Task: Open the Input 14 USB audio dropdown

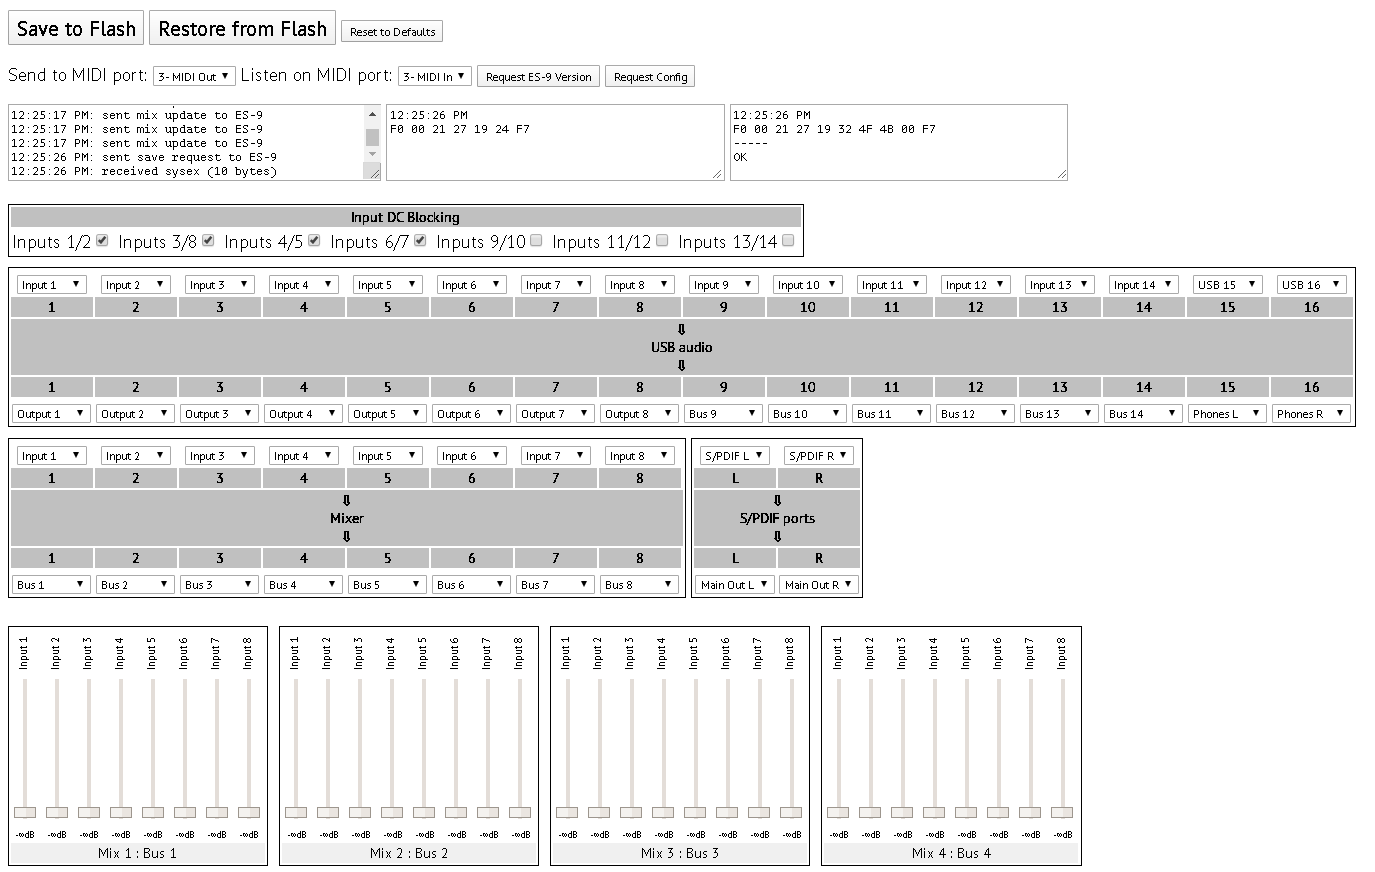Action: coord(1143,285)
